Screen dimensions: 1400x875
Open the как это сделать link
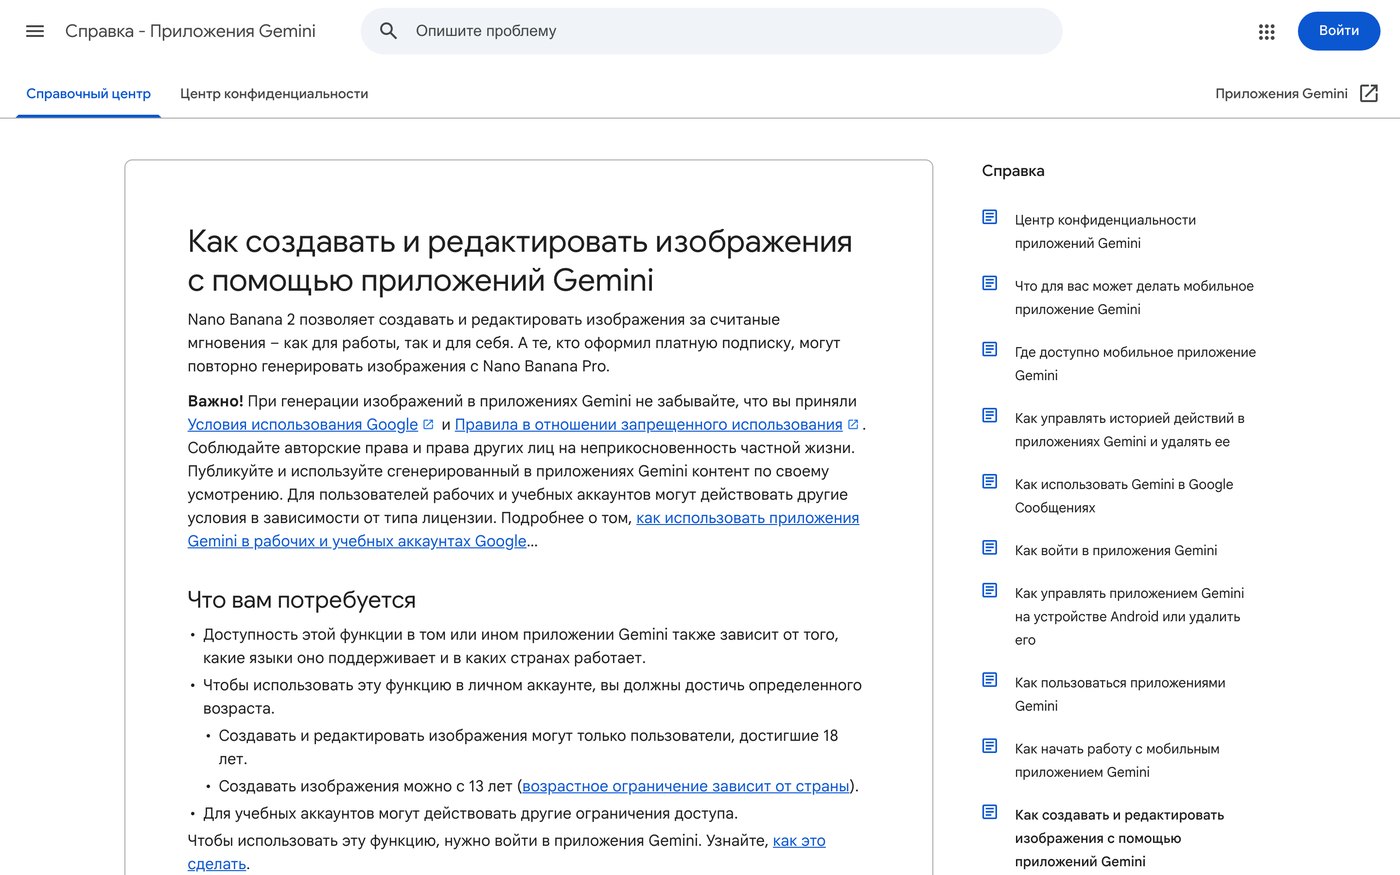point(507,852)
